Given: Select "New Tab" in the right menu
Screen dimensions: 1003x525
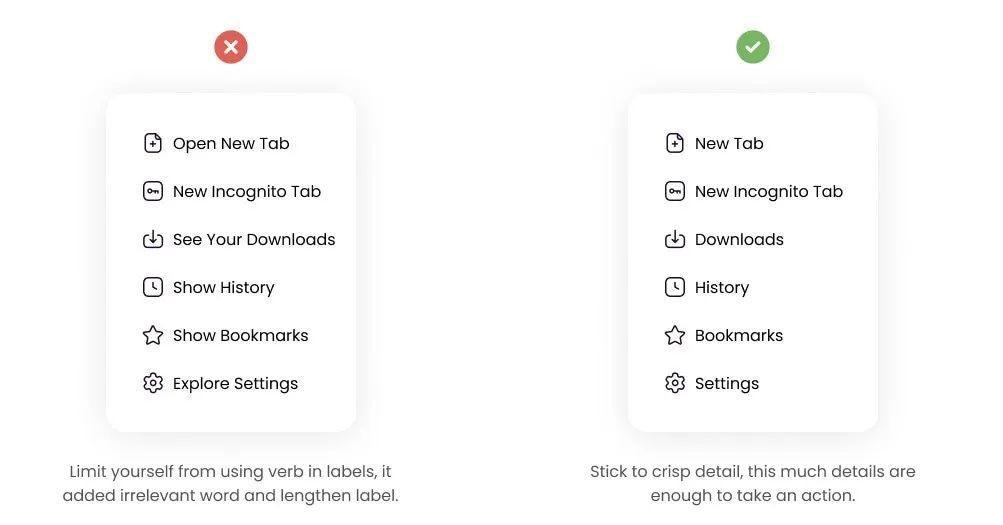Looking at the screenshot, I should pyautogui.click(x=729, y=143).
